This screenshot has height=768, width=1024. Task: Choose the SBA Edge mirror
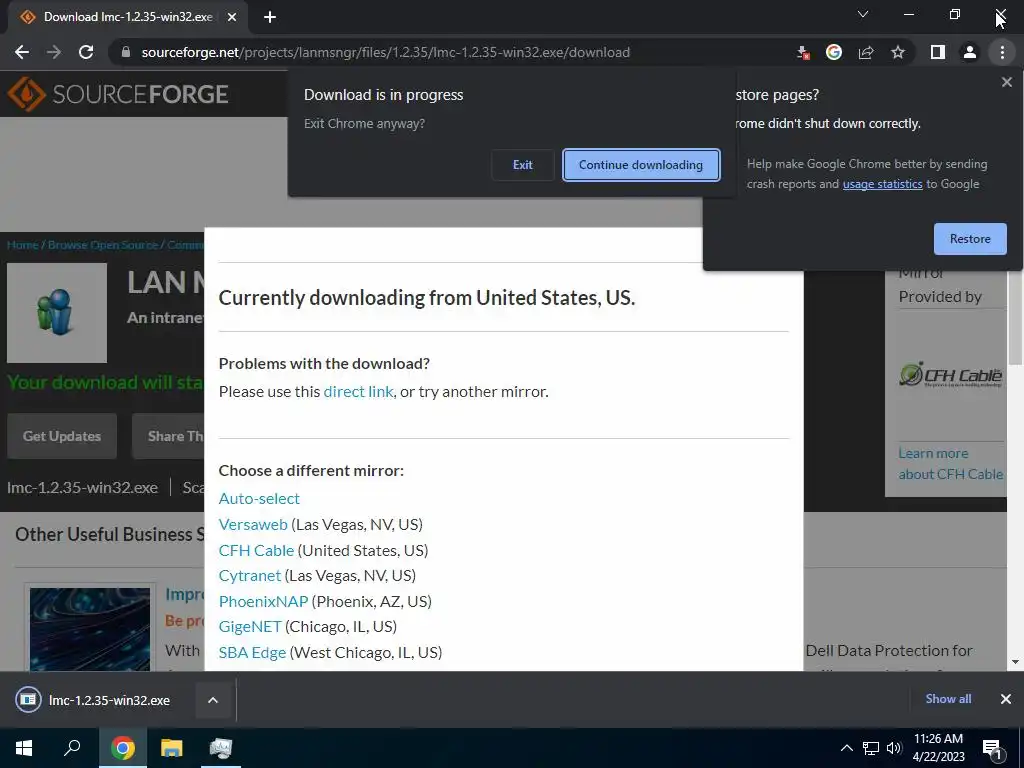coord(252,652)
